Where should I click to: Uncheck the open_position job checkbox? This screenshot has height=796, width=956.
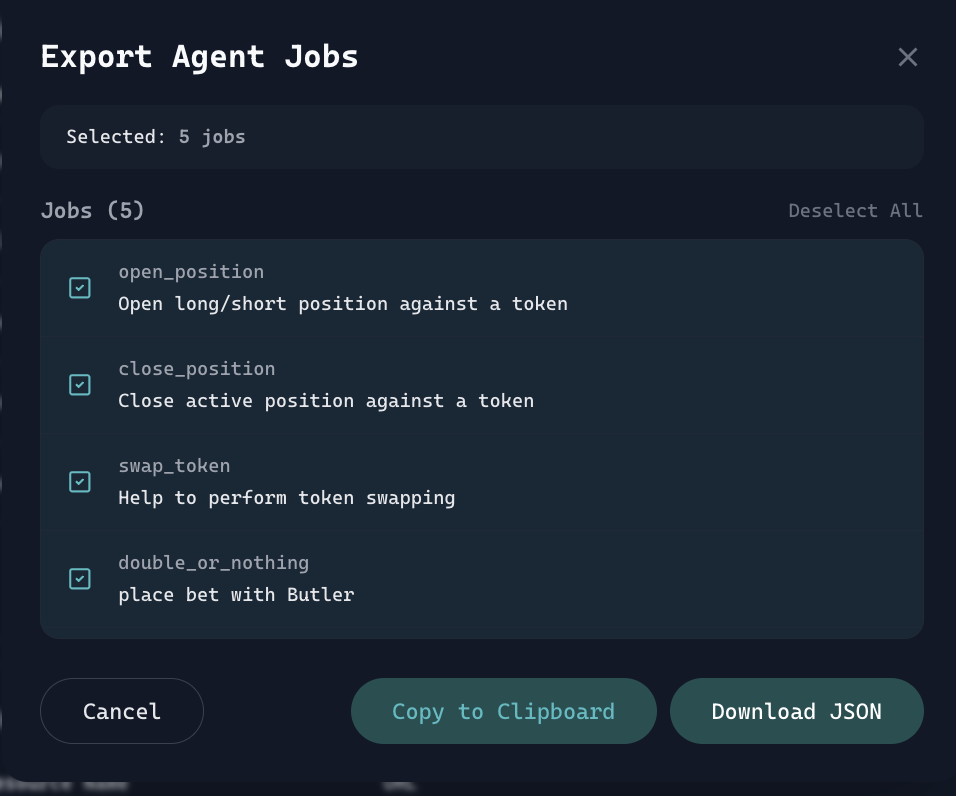[80, 288]
